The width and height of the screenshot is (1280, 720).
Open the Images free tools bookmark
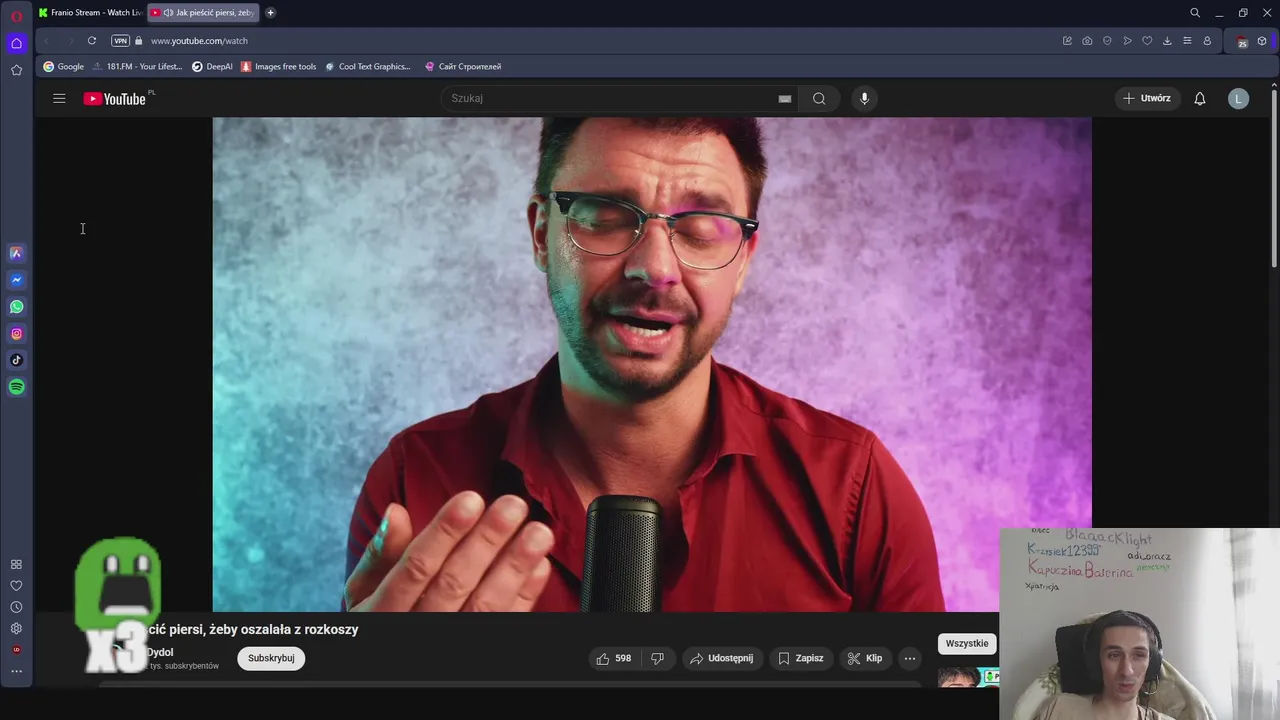pos(278,67)
